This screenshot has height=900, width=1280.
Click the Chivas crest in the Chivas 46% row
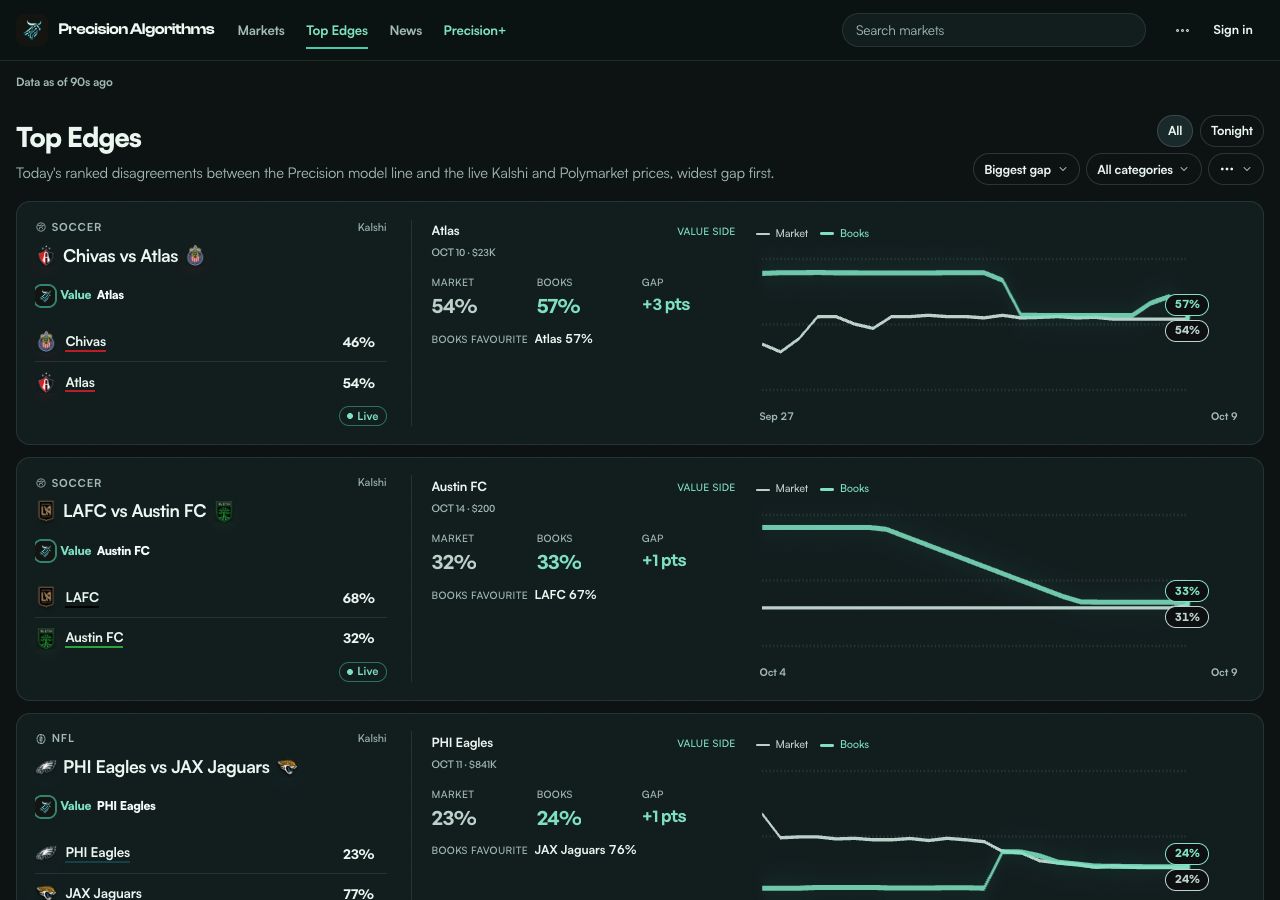tap(46, 342)
